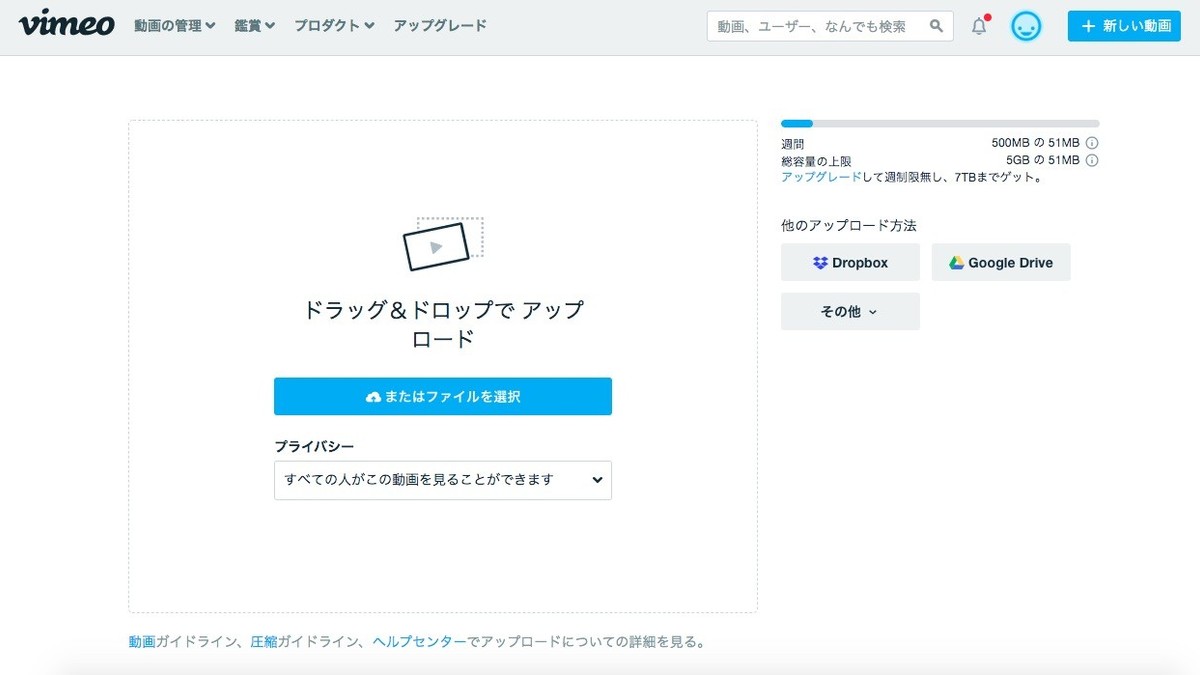Screen dimensions: 1200x675
Task: Click the video drag-and-drop illustration icon
Action: [x=442, y=244]
